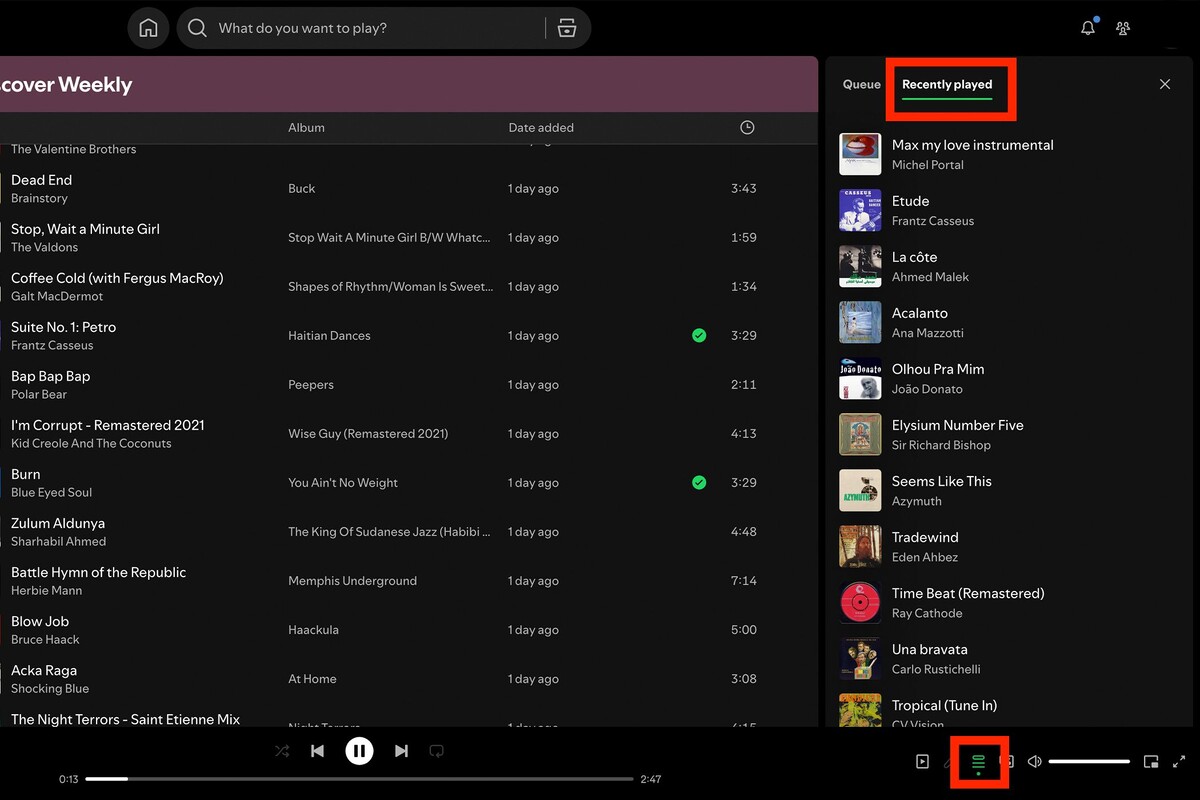Open You Ain't No Weight album
The width and height of the screenshot is (1200, 800).
(x=343, y=483)
